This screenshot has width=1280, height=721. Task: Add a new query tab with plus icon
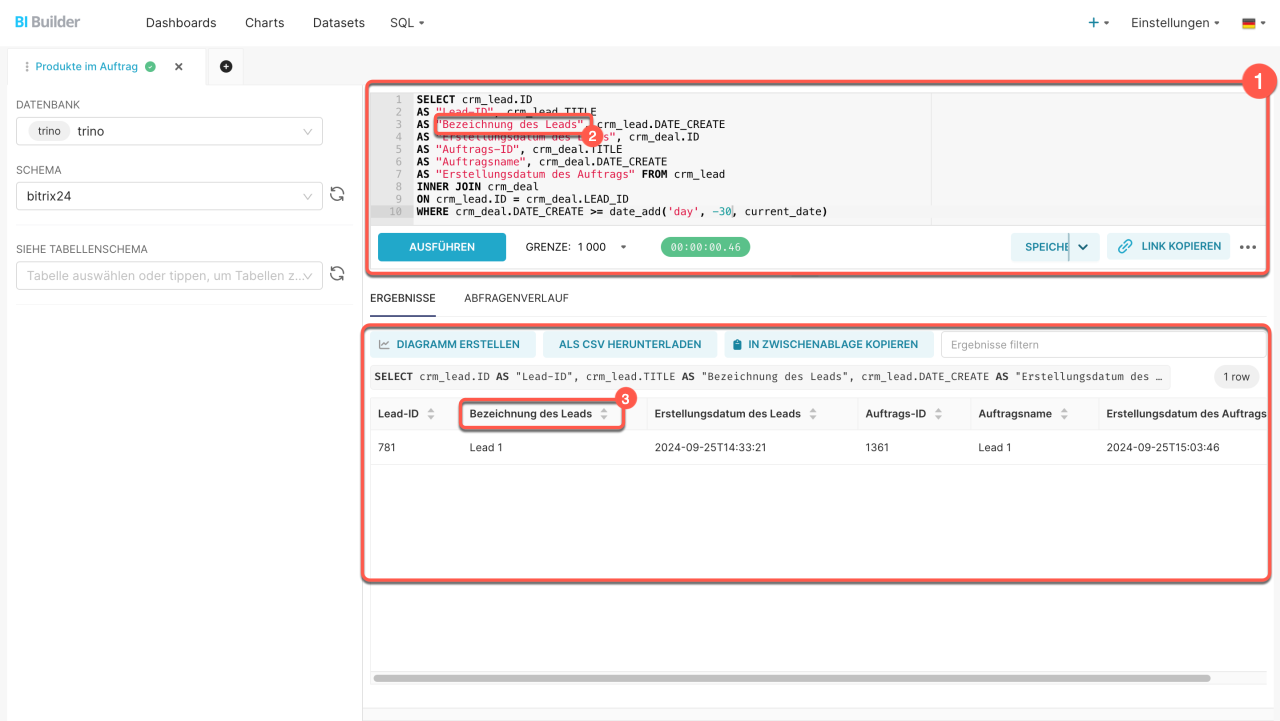225,67
